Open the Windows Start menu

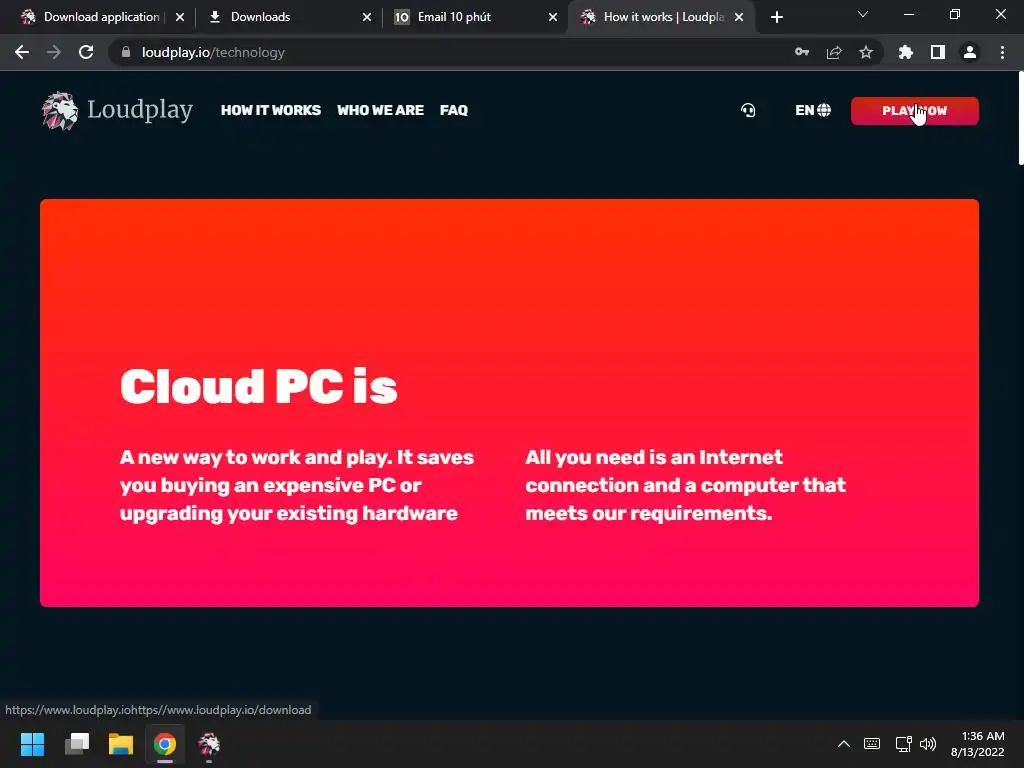tap(32, 744)
